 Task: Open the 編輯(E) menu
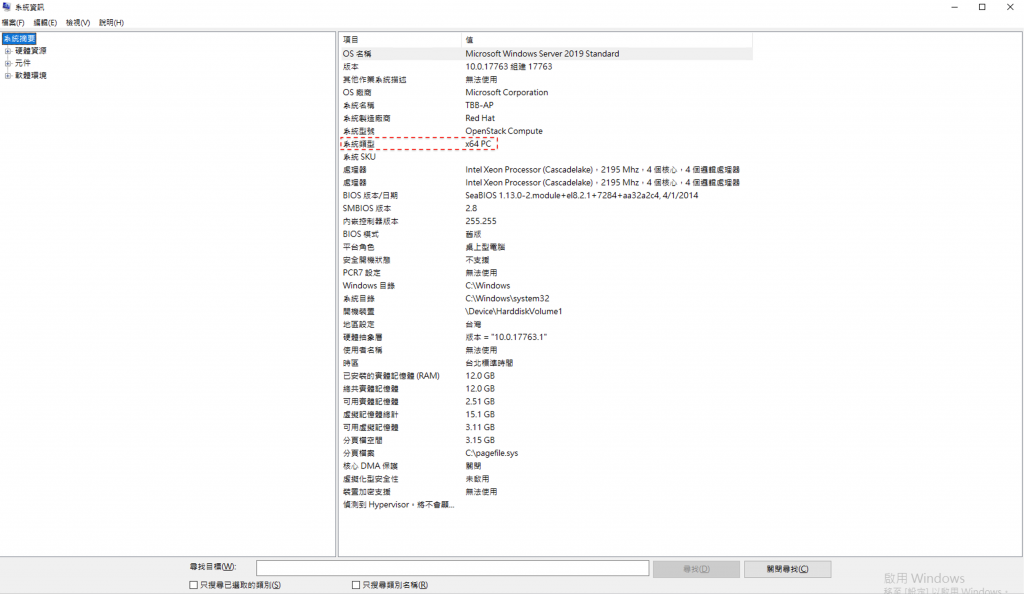[45, 23]
